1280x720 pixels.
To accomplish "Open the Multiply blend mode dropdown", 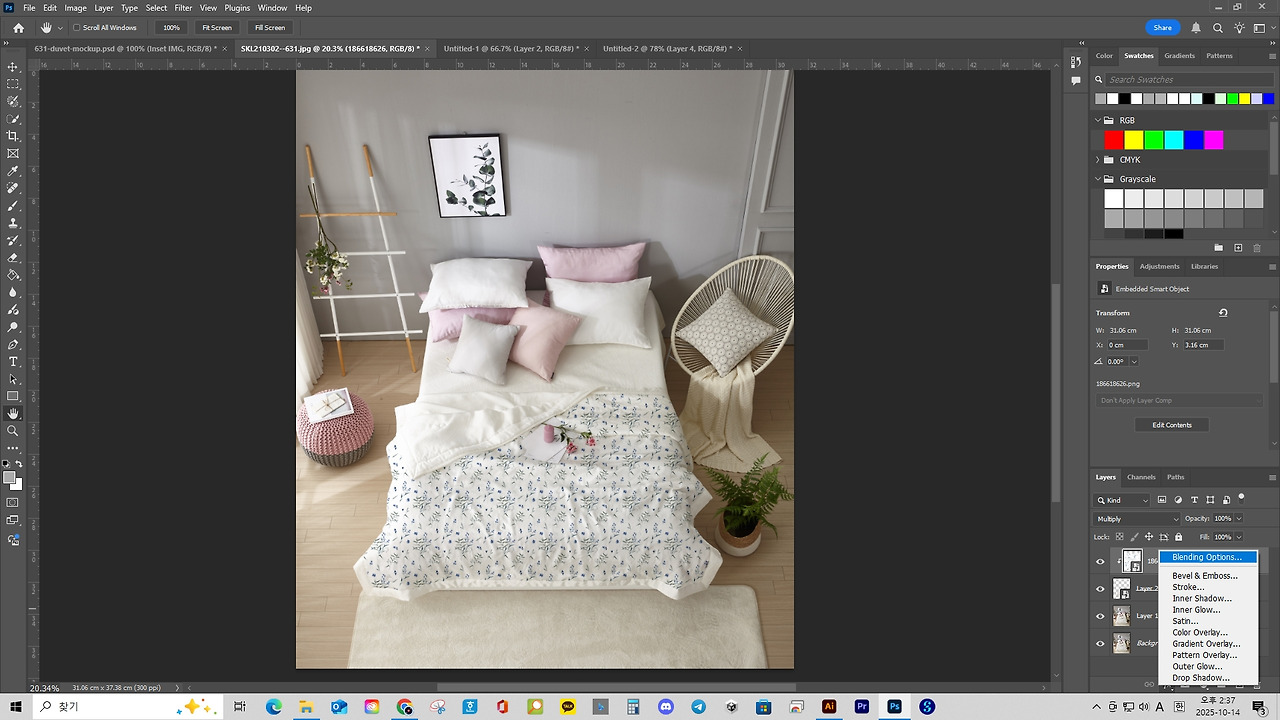I will pos(1135,518).
